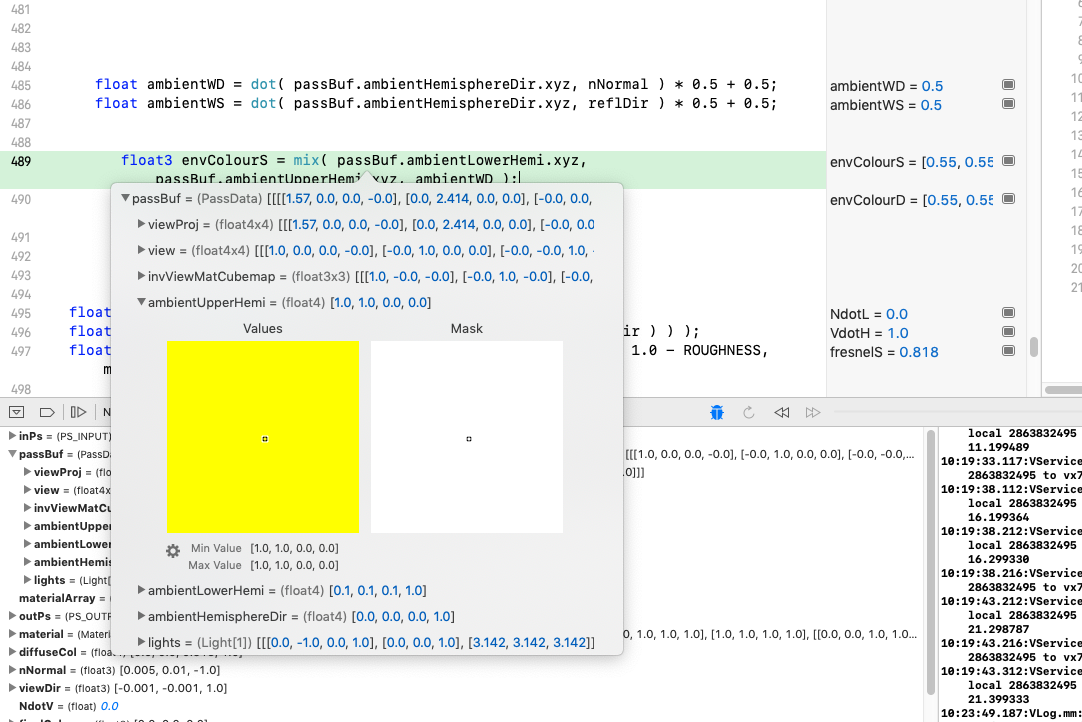Select envColourS value in the sidebar
This screenshot has height=722, width=1082.
tap(911, 162)
